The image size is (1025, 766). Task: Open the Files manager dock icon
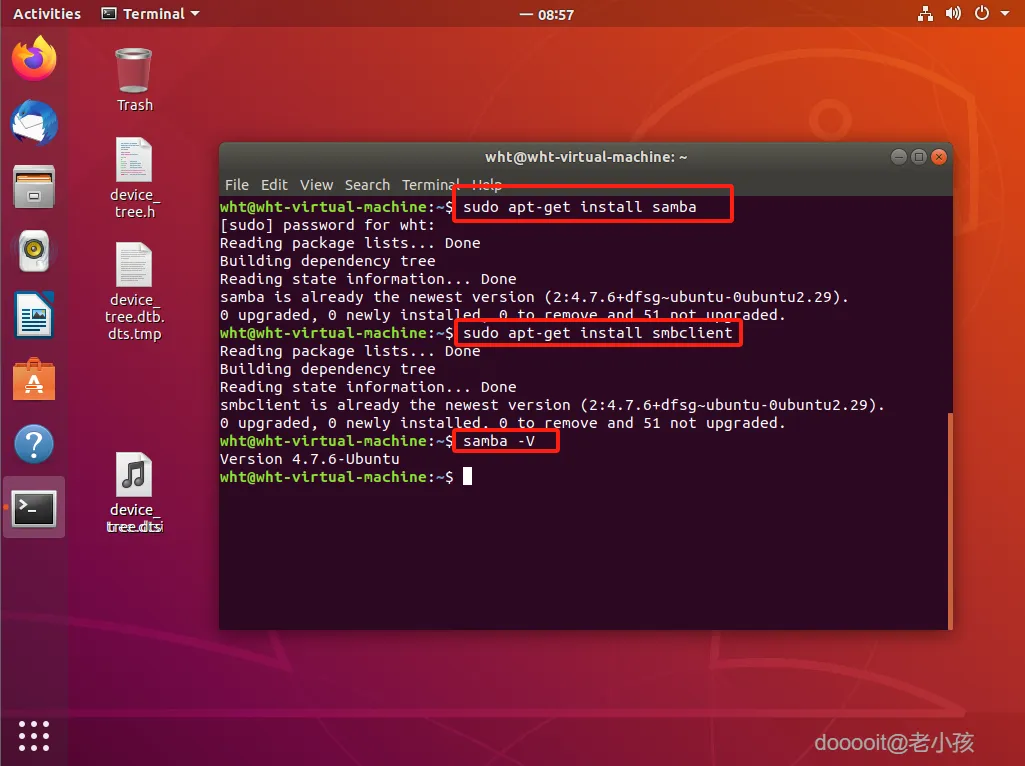[x=34, y=186]
